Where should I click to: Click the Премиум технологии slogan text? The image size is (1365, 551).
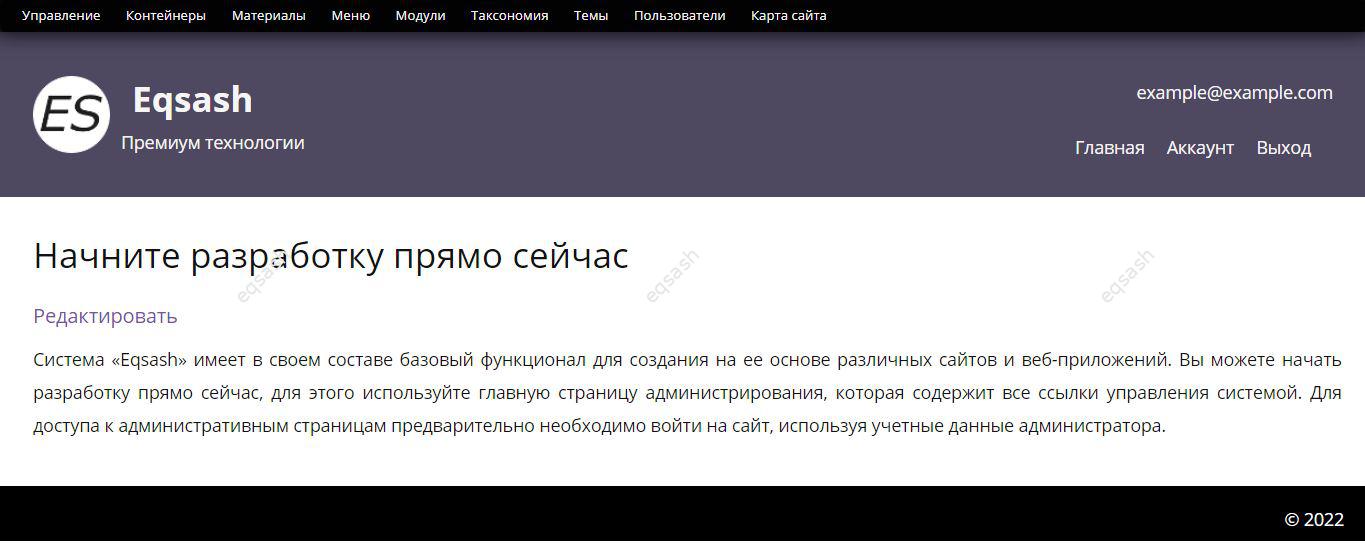click(x=213, y=143)
